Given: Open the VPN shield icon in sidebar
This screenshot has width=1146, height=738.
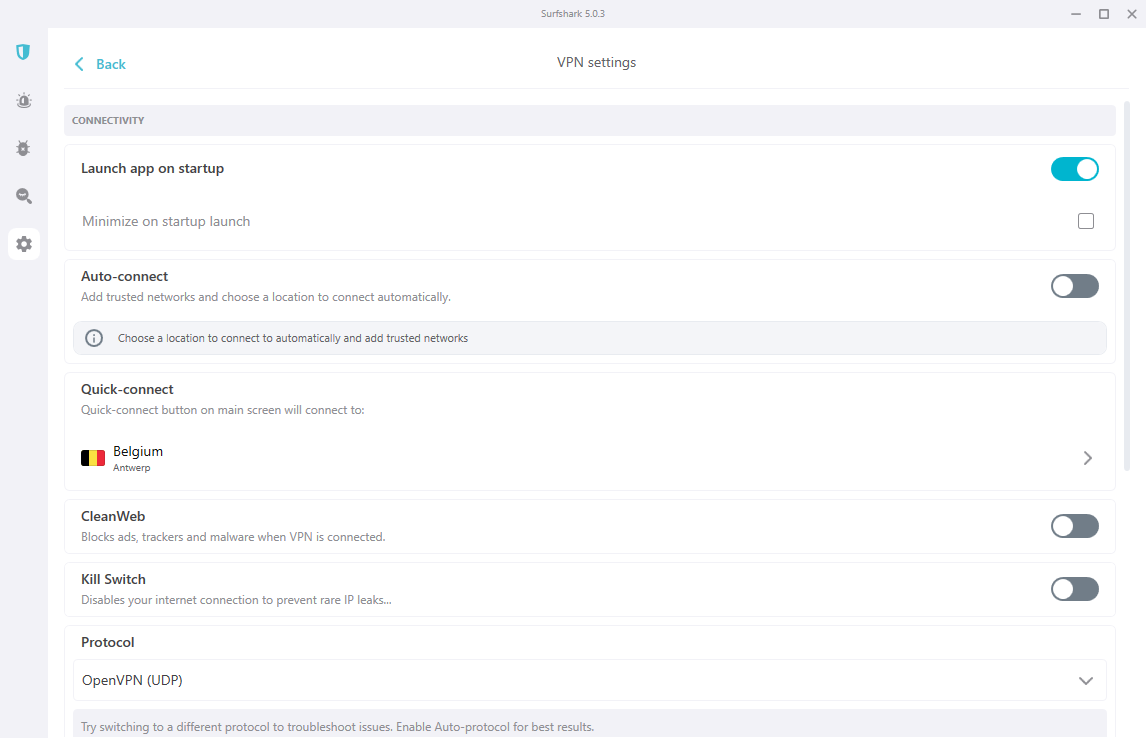Looking at the screenshot, I should point(23,52).
